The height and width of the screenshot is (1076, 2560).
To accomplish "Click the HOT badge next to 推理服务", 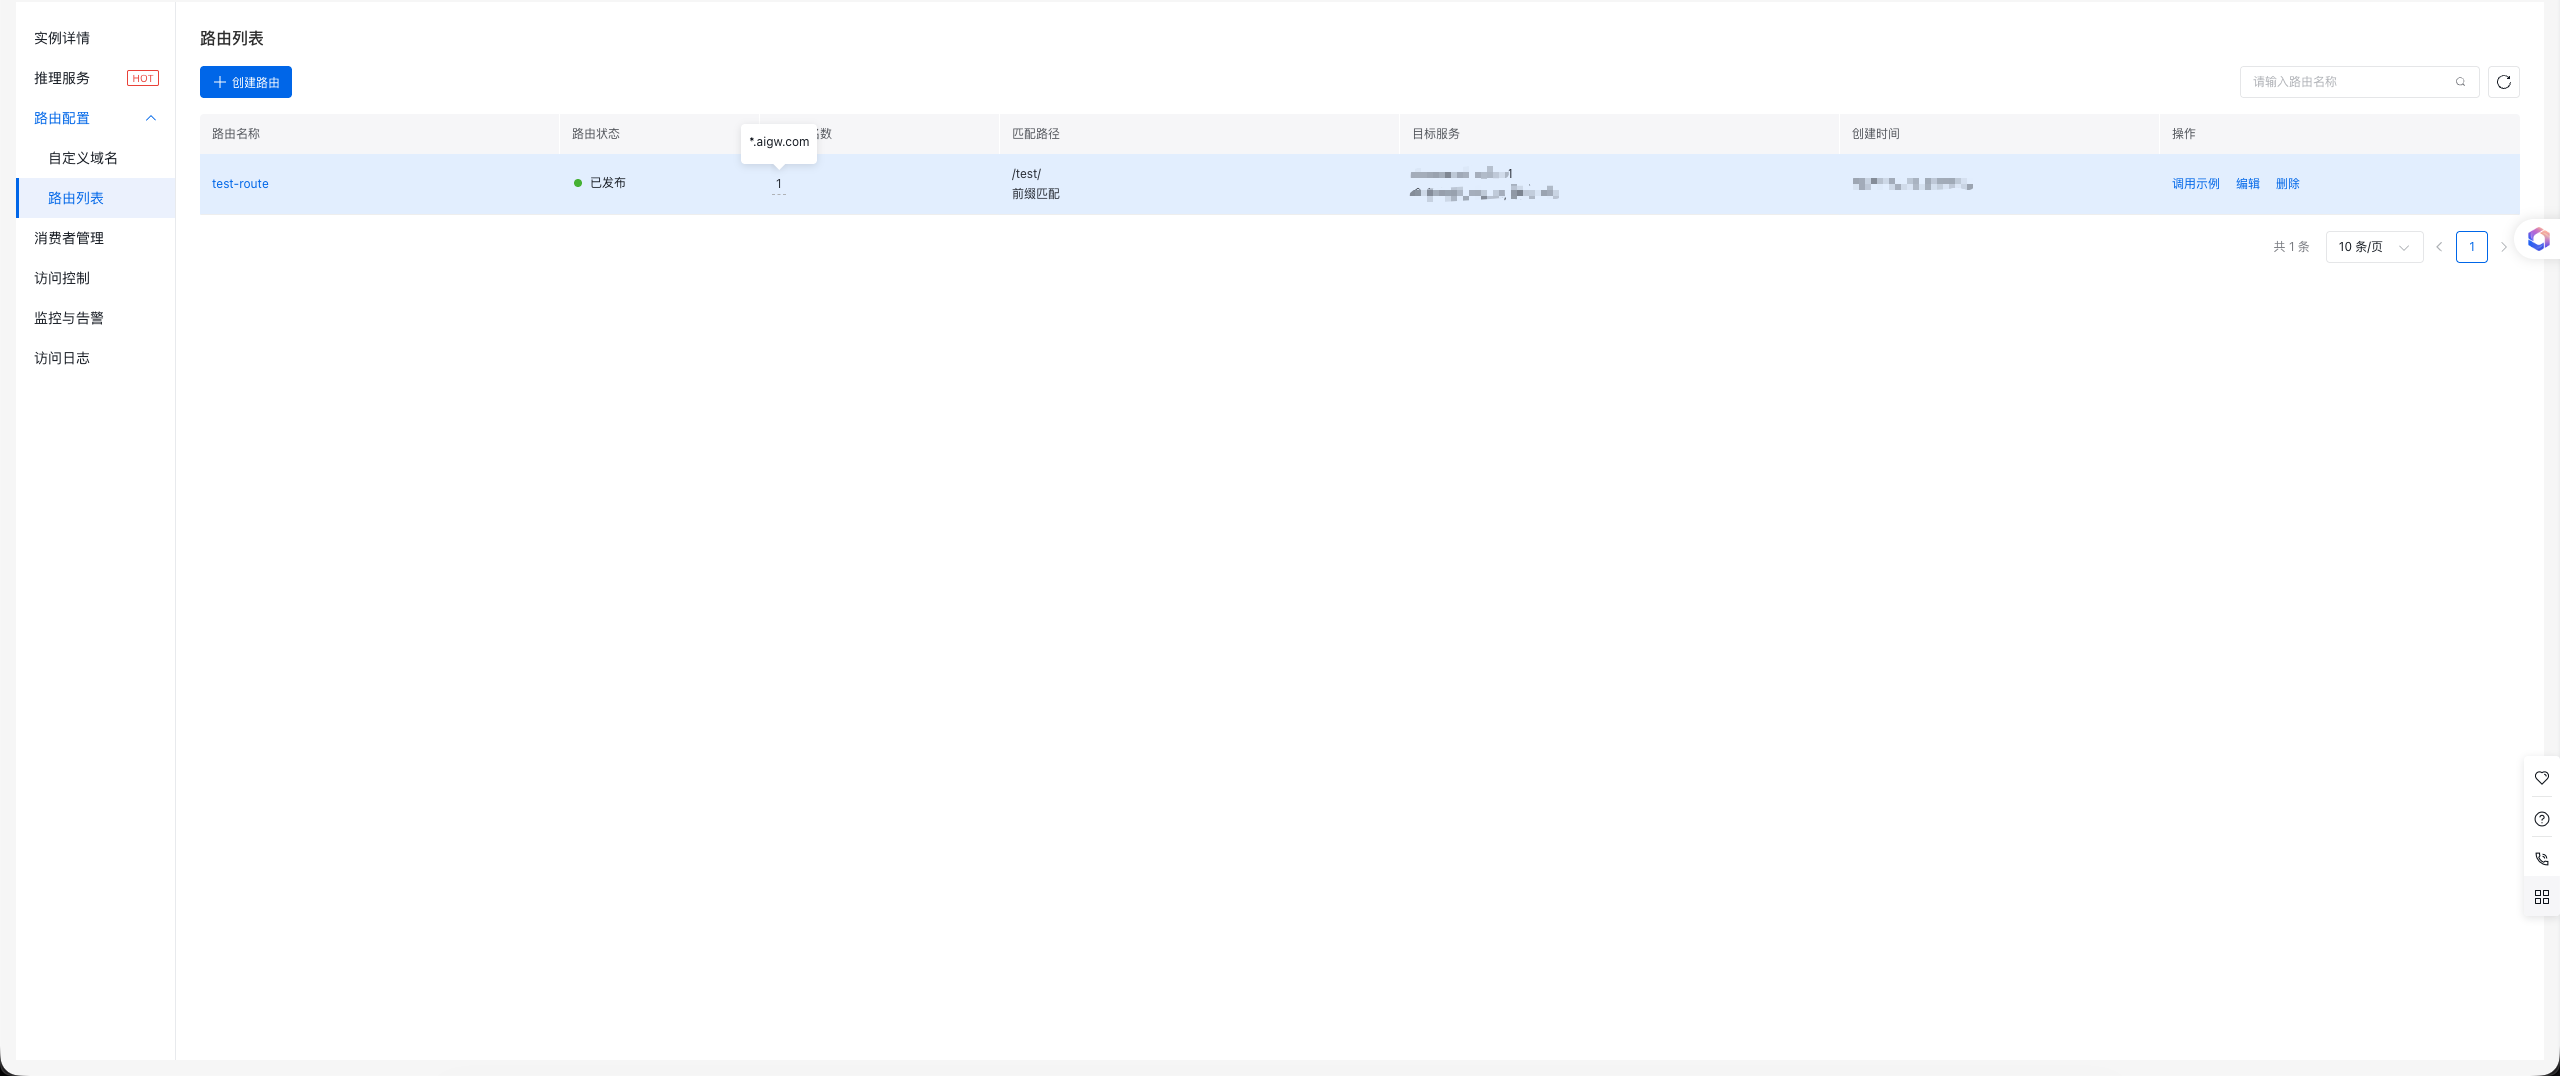I will pos(143,78).
